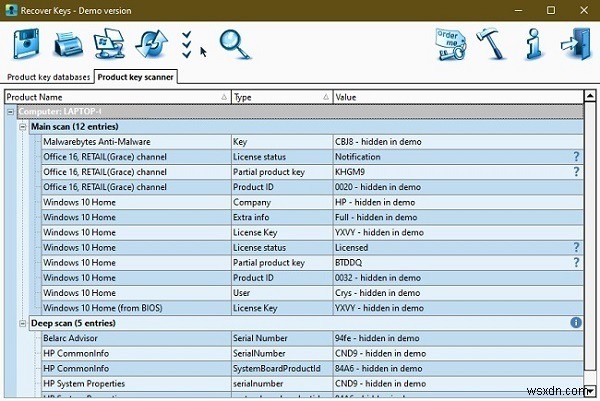Click "Serial Number" type cell for Belarc
The width and height of the screenshot is (600, 401).
pos(282,338)
